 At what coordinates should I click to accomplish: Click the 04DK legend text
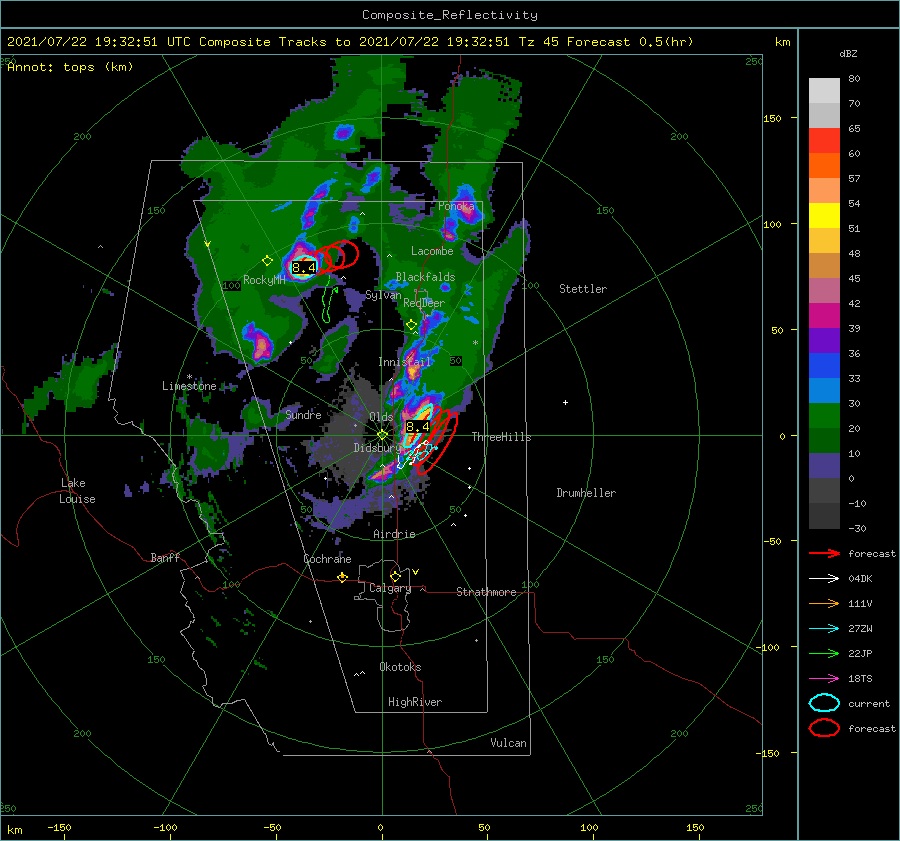[x=860, y=579]
